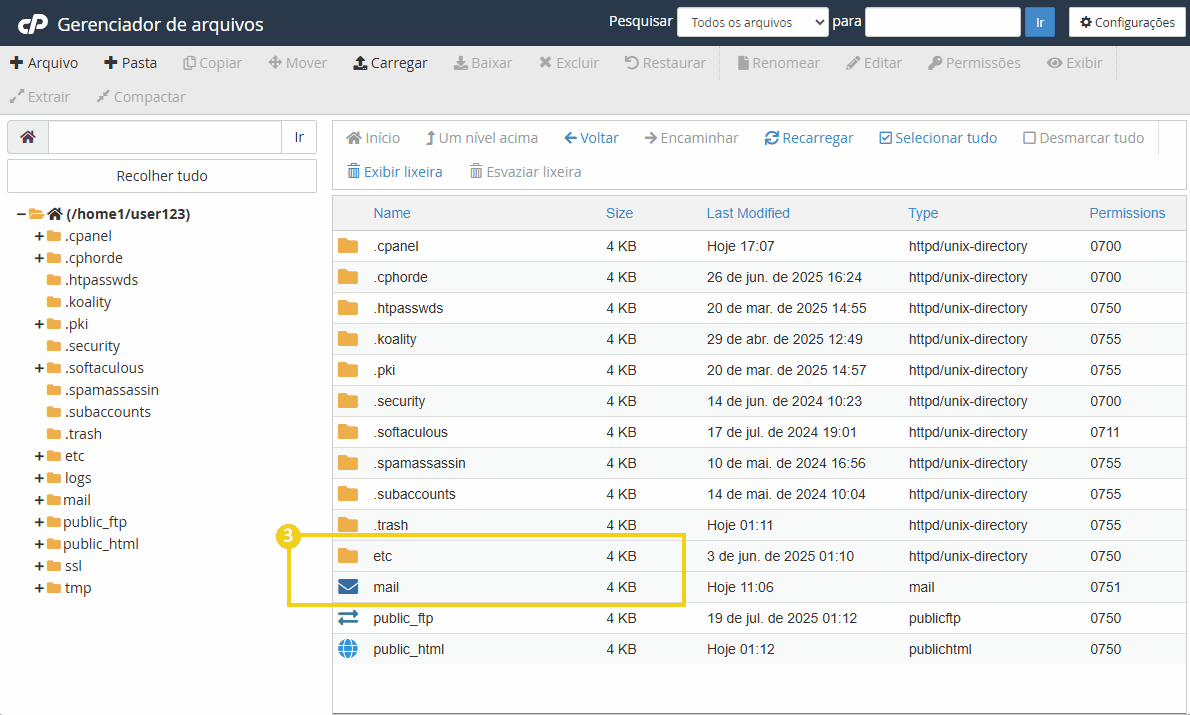Sort by Permissions column header

pyautogui.click(x=1127, y=213)
